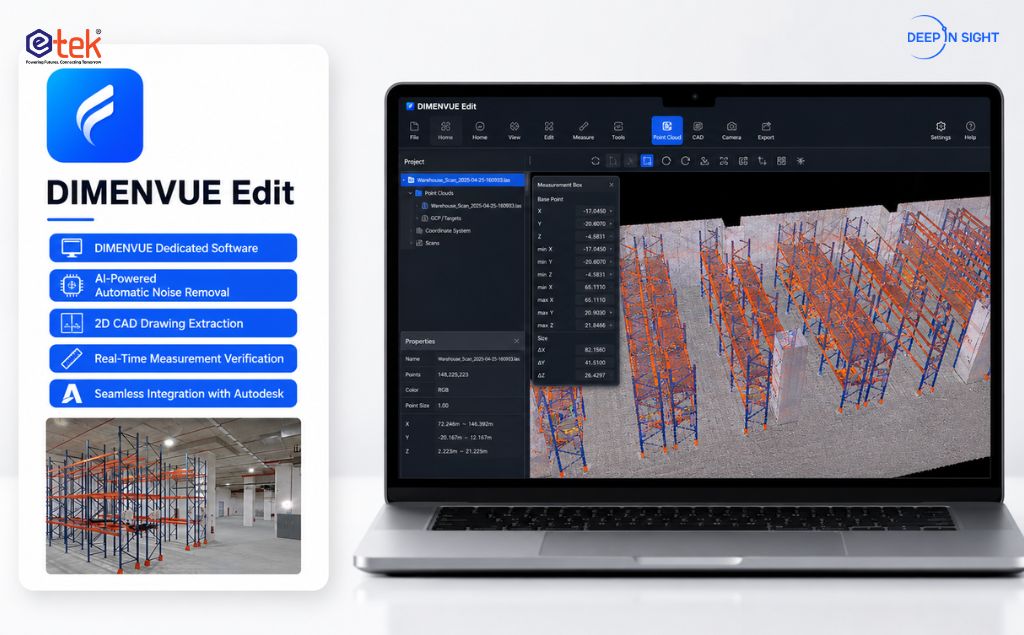Click the sunburst brightness icon in sub-toolbar
The image size is (1024, 635).
point(801,161)
